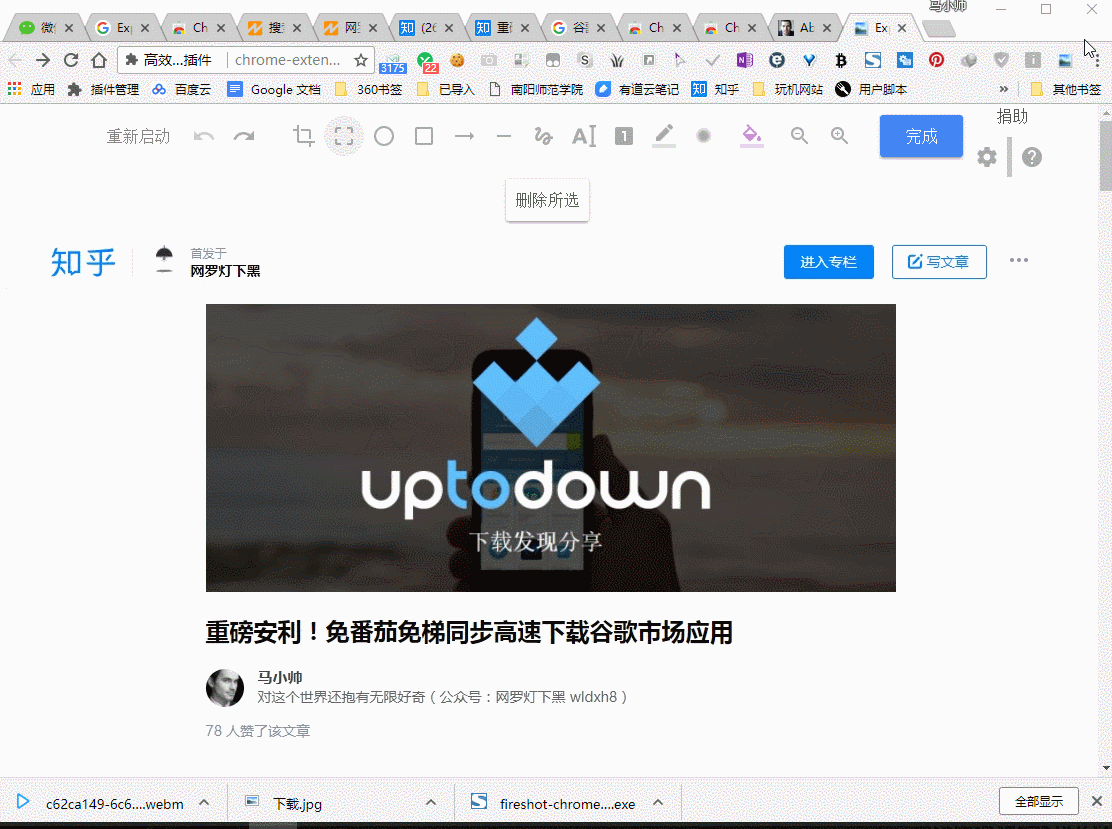Open the Pinterest extension icon
The image size is (1112, 829).
(x=937, y=60)
